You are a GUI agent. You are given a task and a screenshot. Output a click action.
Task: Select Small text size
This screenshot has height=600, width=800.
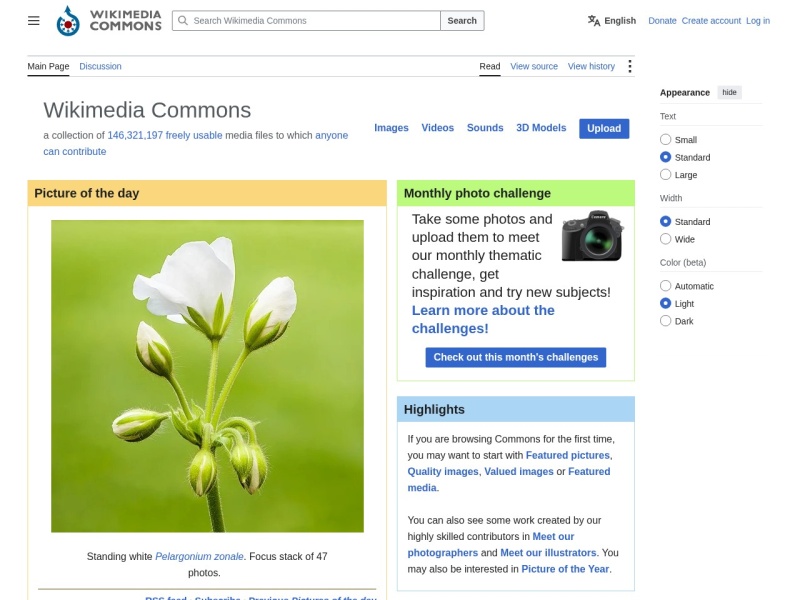point(665,139)
